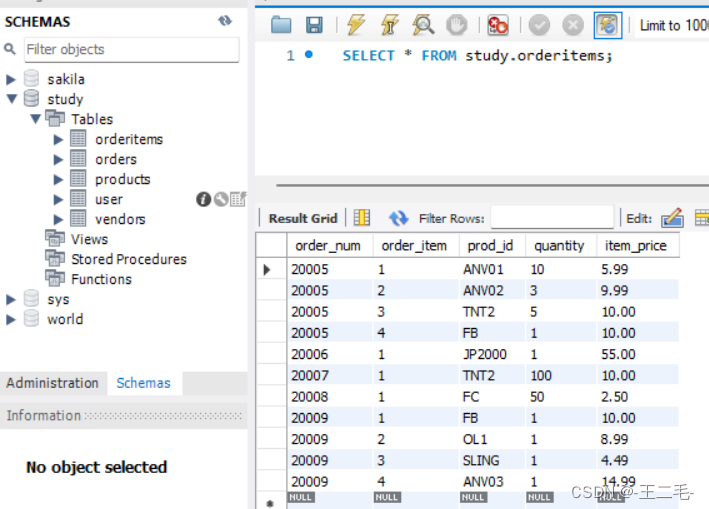Expand the products table arrow

[x=58, y=179]
